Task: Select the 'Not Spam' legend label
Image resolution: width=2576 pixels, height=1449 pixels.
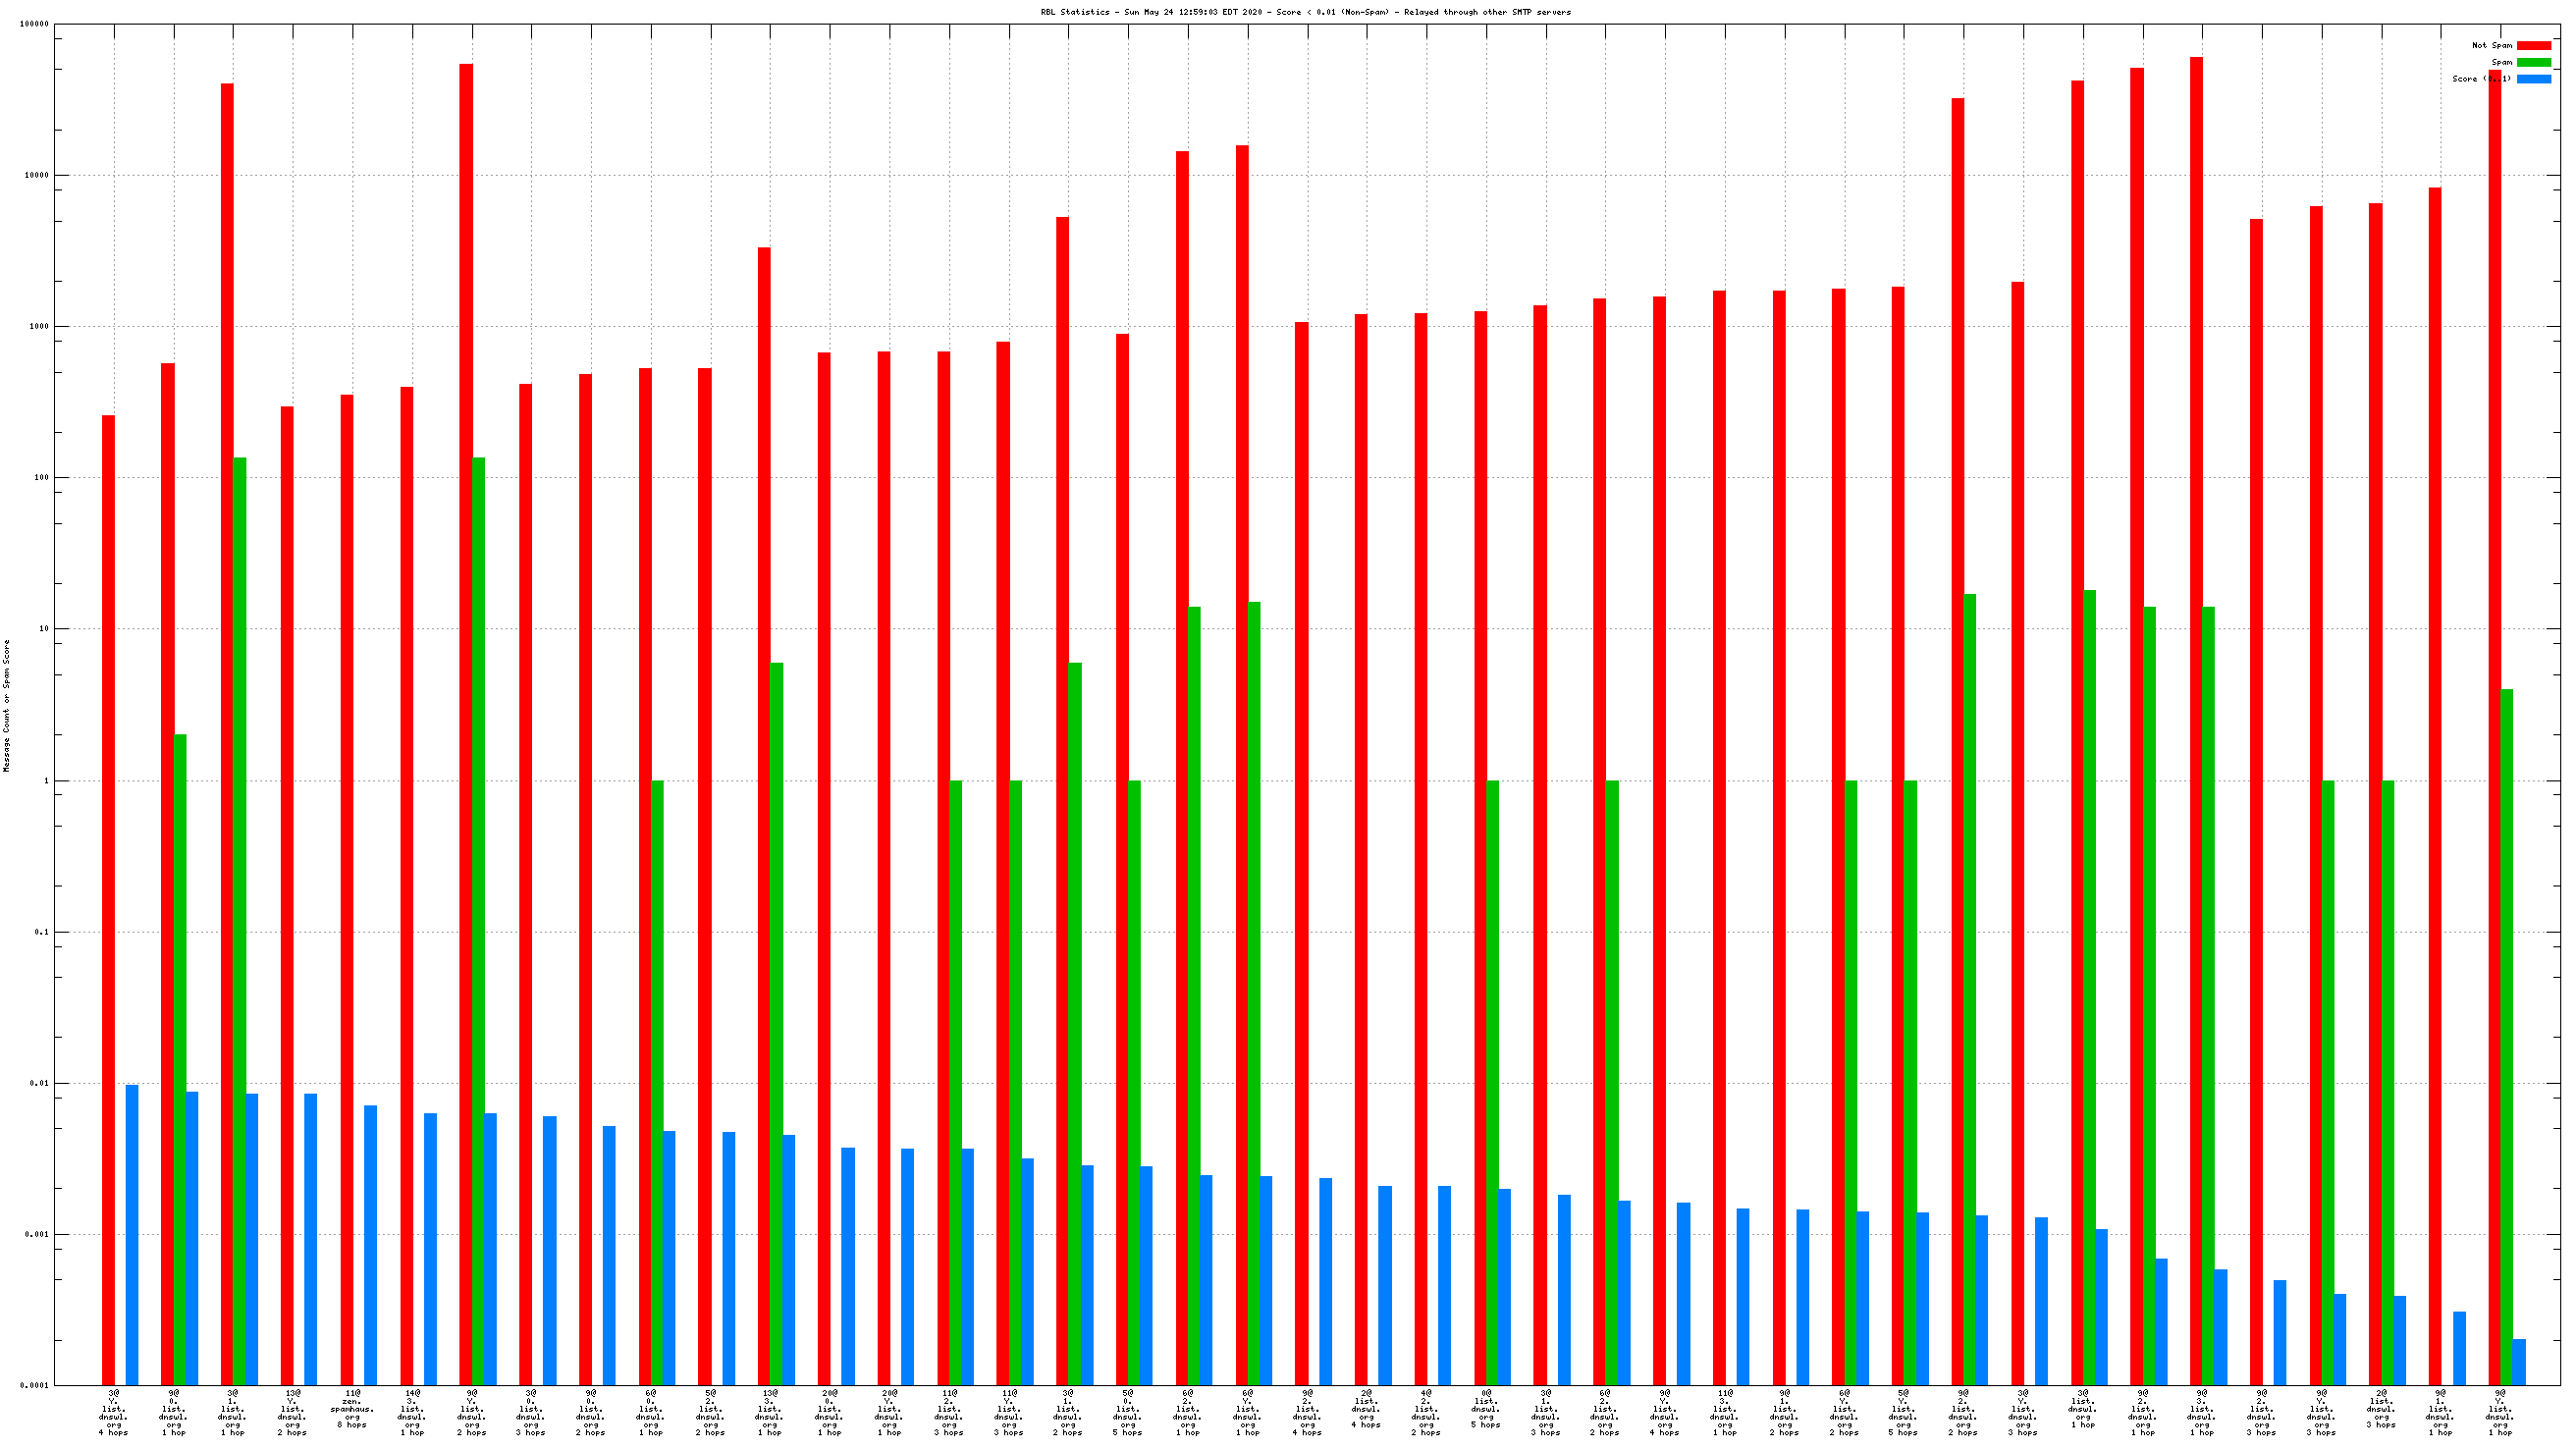Action: [x=2491, y=45]
